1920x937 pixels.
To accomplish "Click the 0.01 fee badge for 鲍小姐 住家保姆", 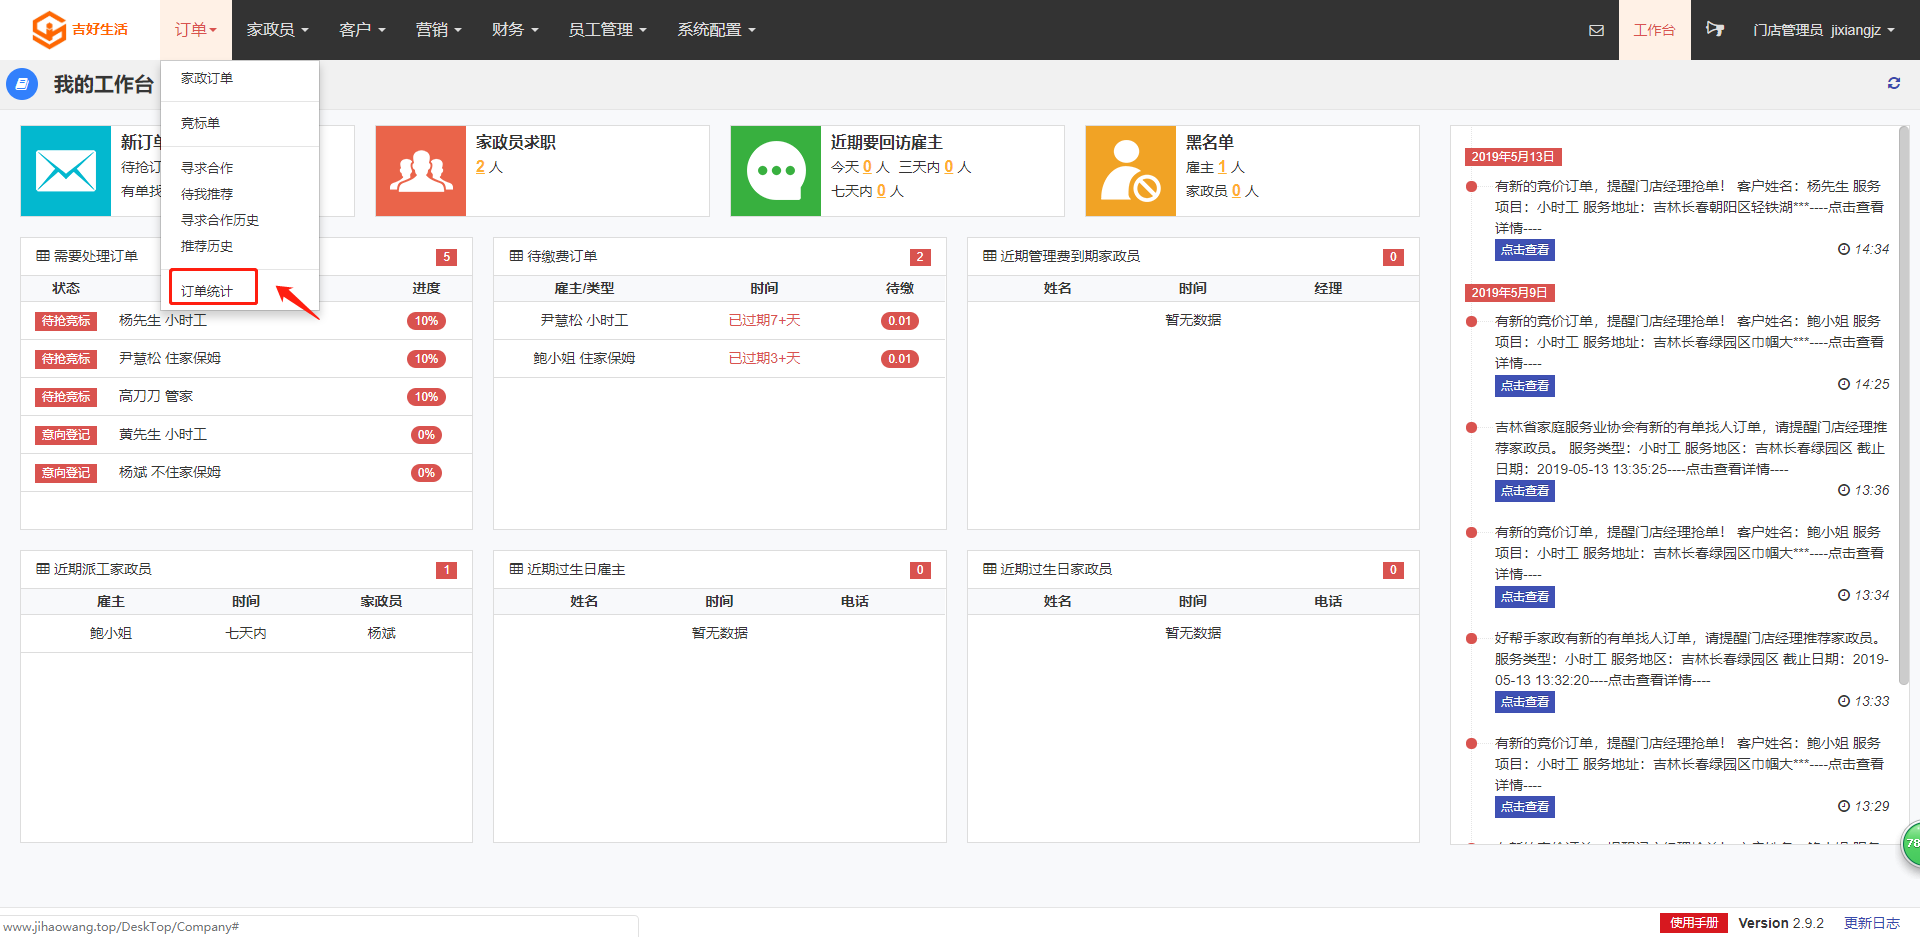I will (x=900, y=359).
